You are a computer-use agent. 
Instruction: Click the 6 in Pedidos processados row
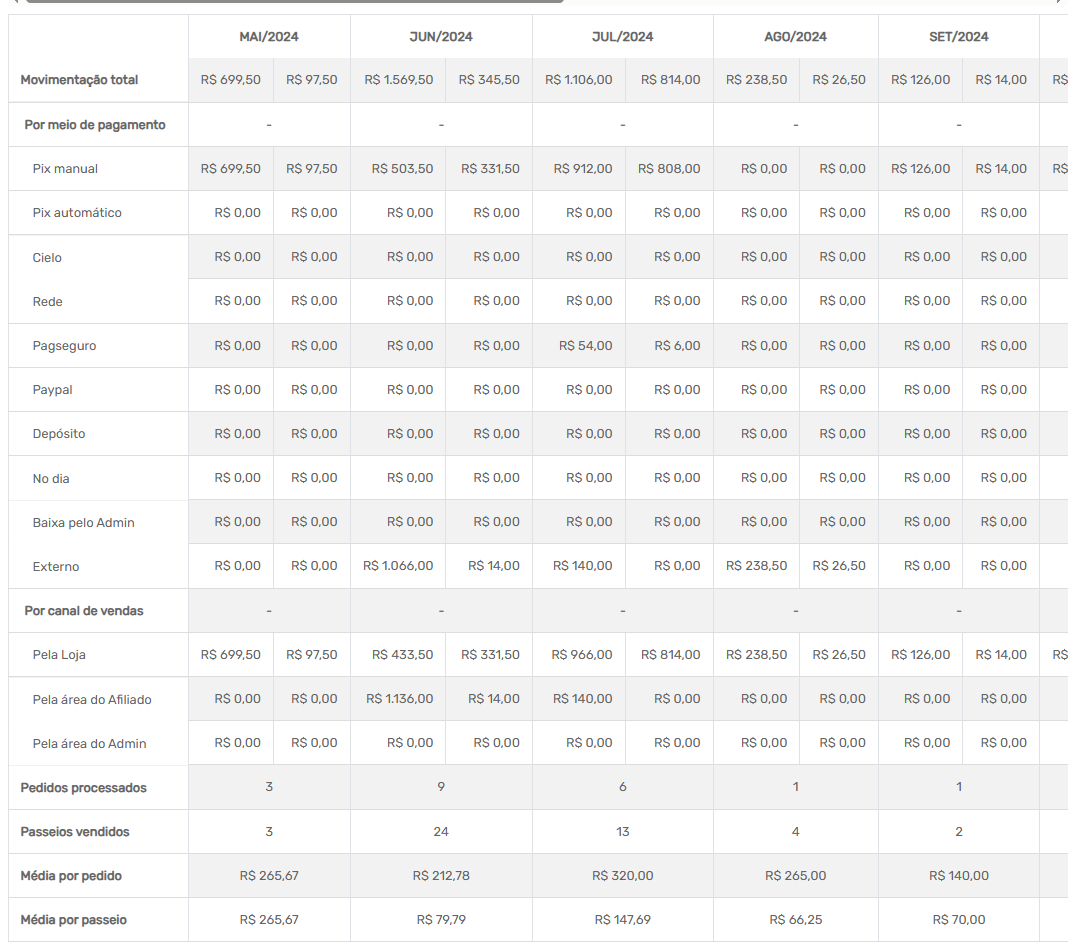tap(623, 786)
